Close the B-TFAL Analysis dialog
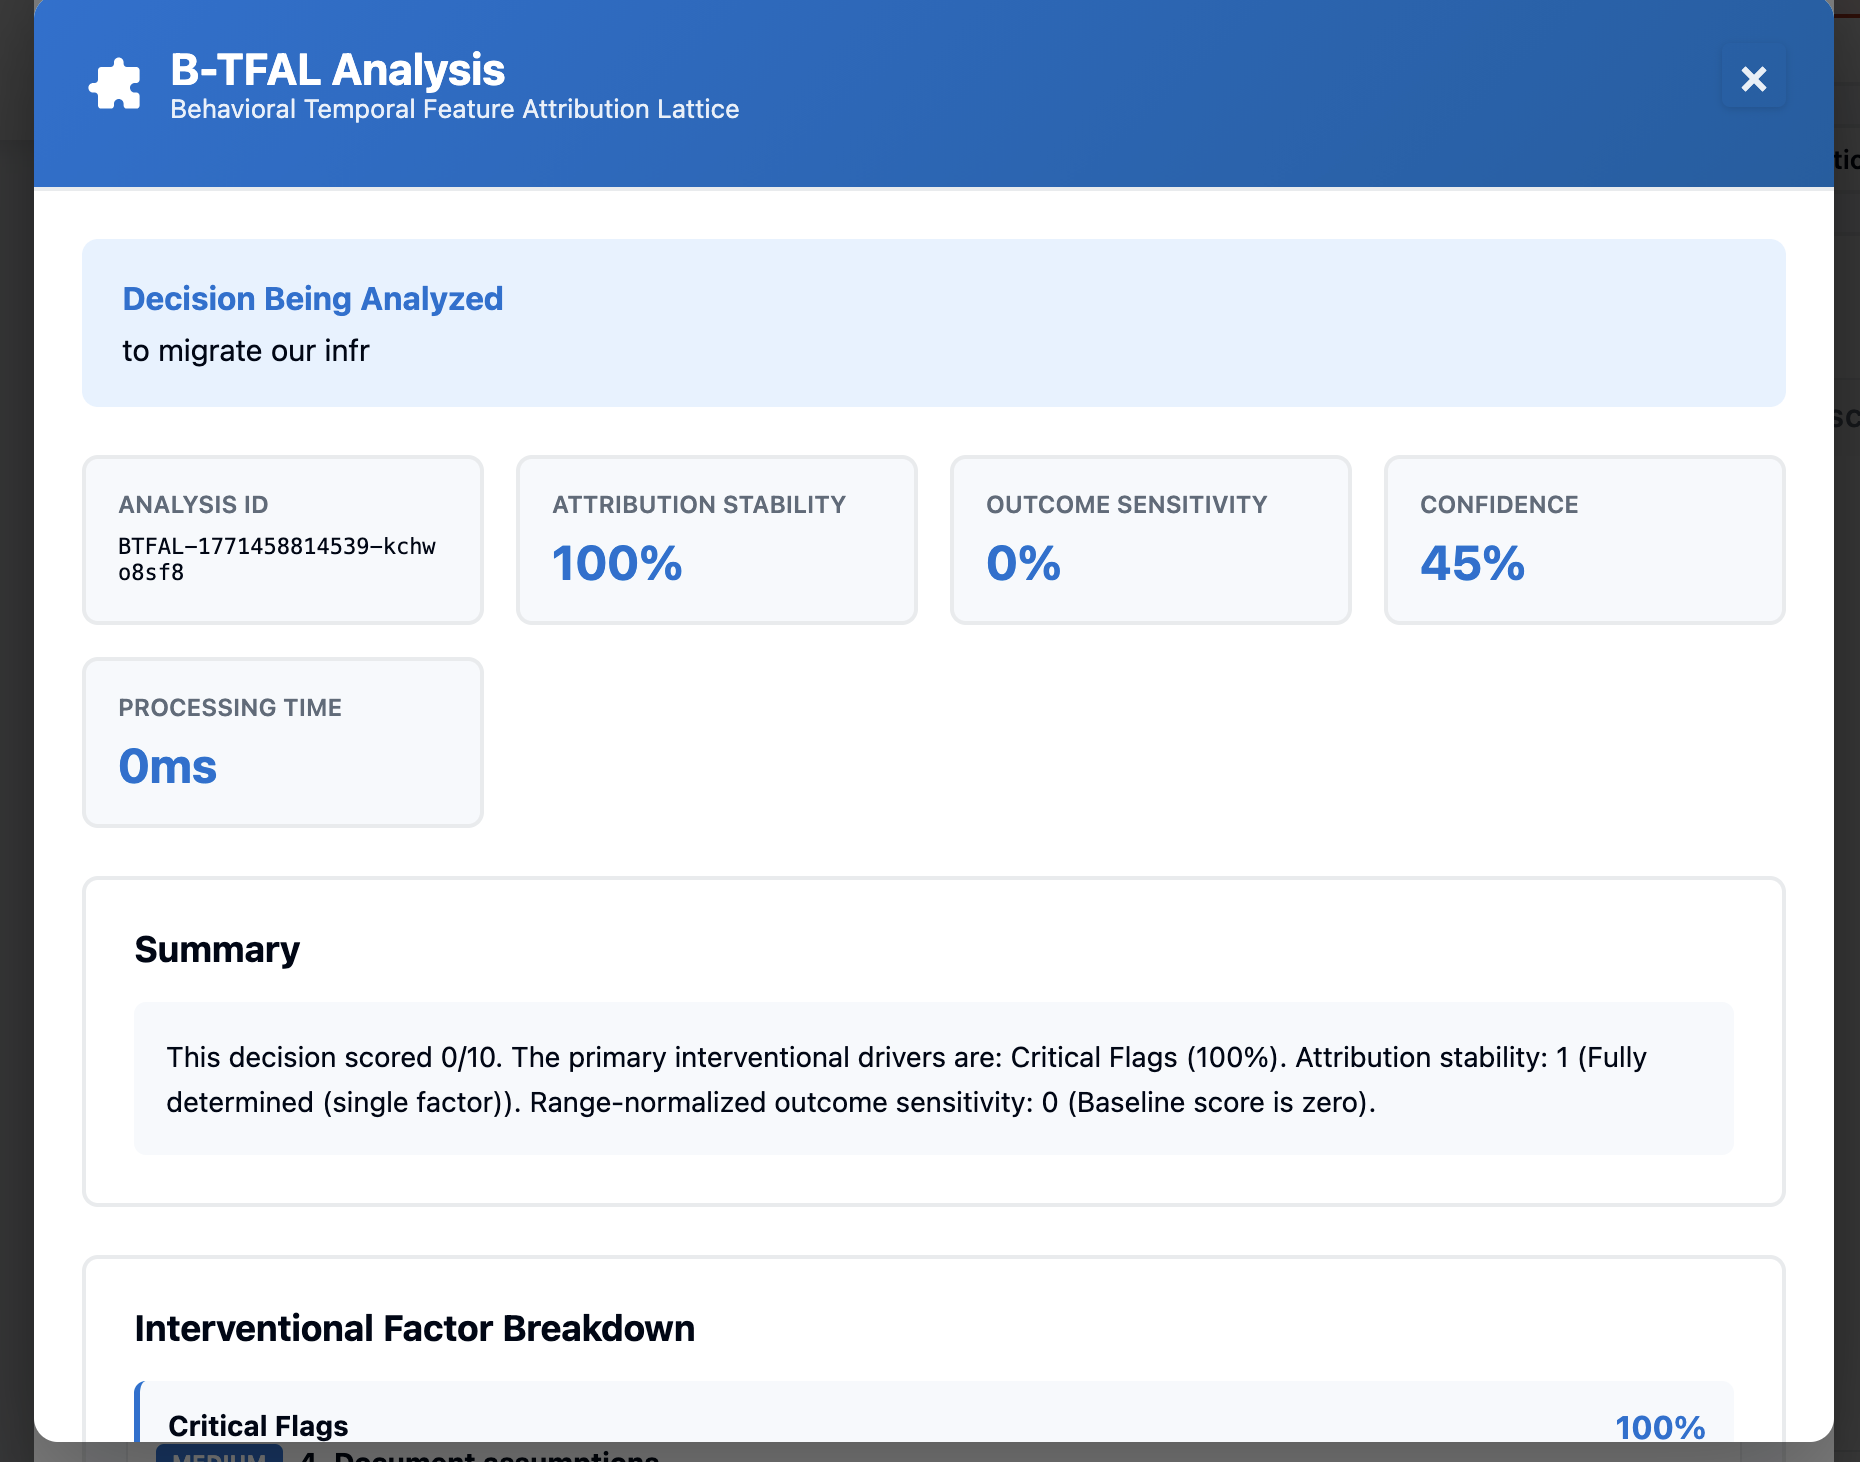1860x1462 pixels. (1754, 79)
